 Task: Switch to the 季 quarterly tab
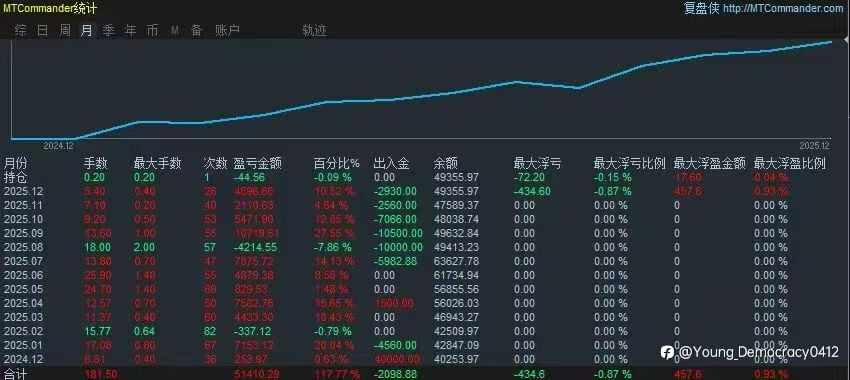click(109, 31)
